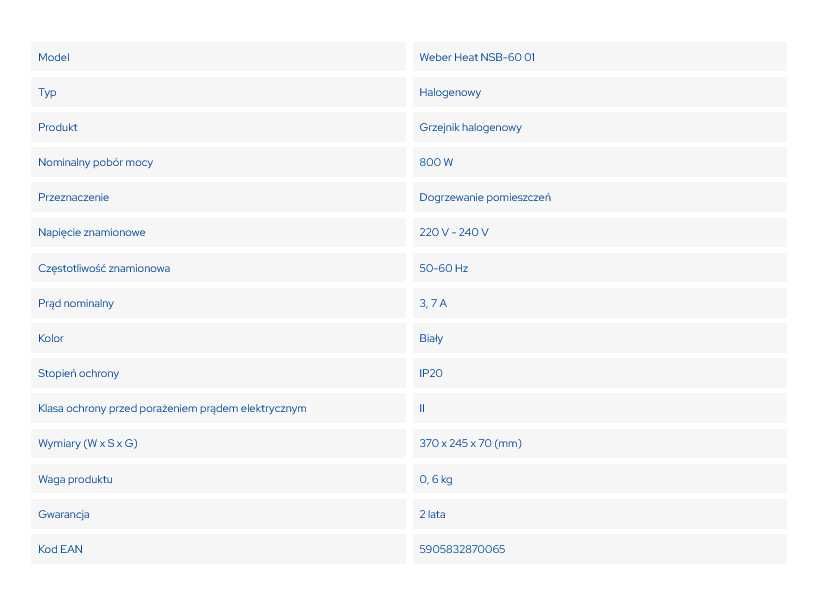This screenshot has height=608, width=821.
Task: Click the Klasa ochrony przed porażeniem label
Action: [x=172, y=408]
